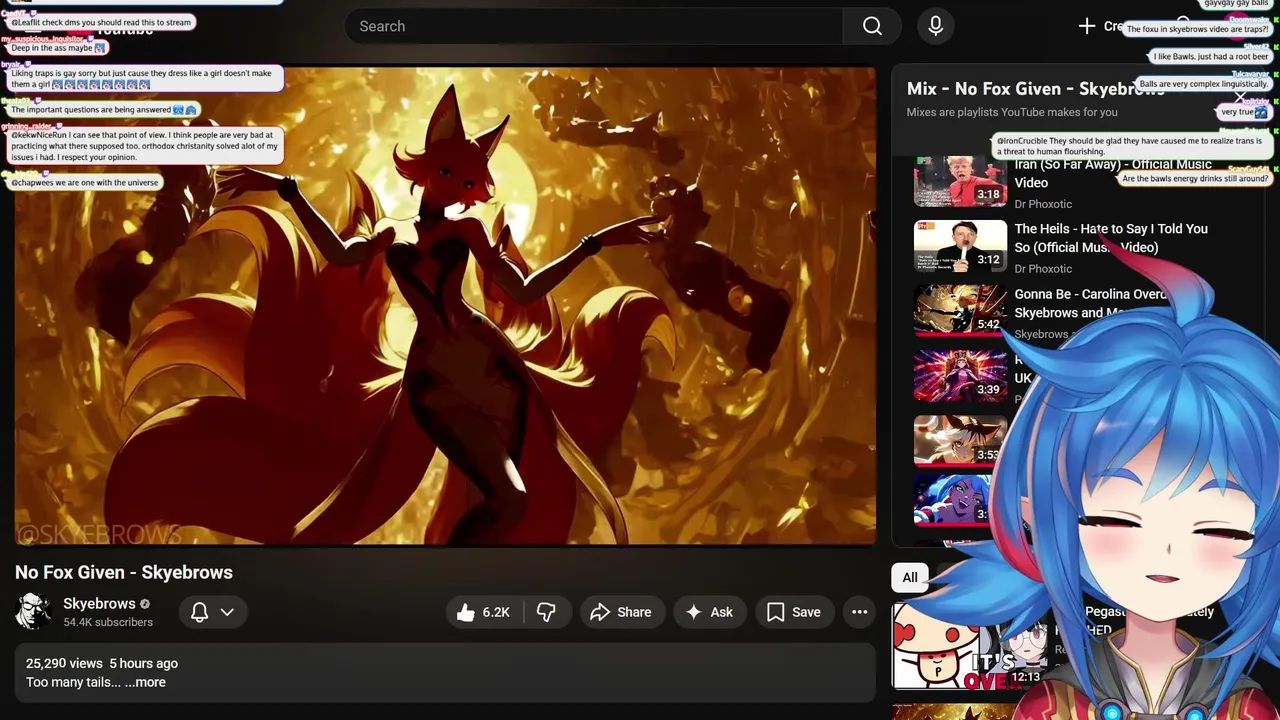
Task: Select the 3:39 playlist video thumbnail
Action: pyautogui.click(x=960, y=376)
